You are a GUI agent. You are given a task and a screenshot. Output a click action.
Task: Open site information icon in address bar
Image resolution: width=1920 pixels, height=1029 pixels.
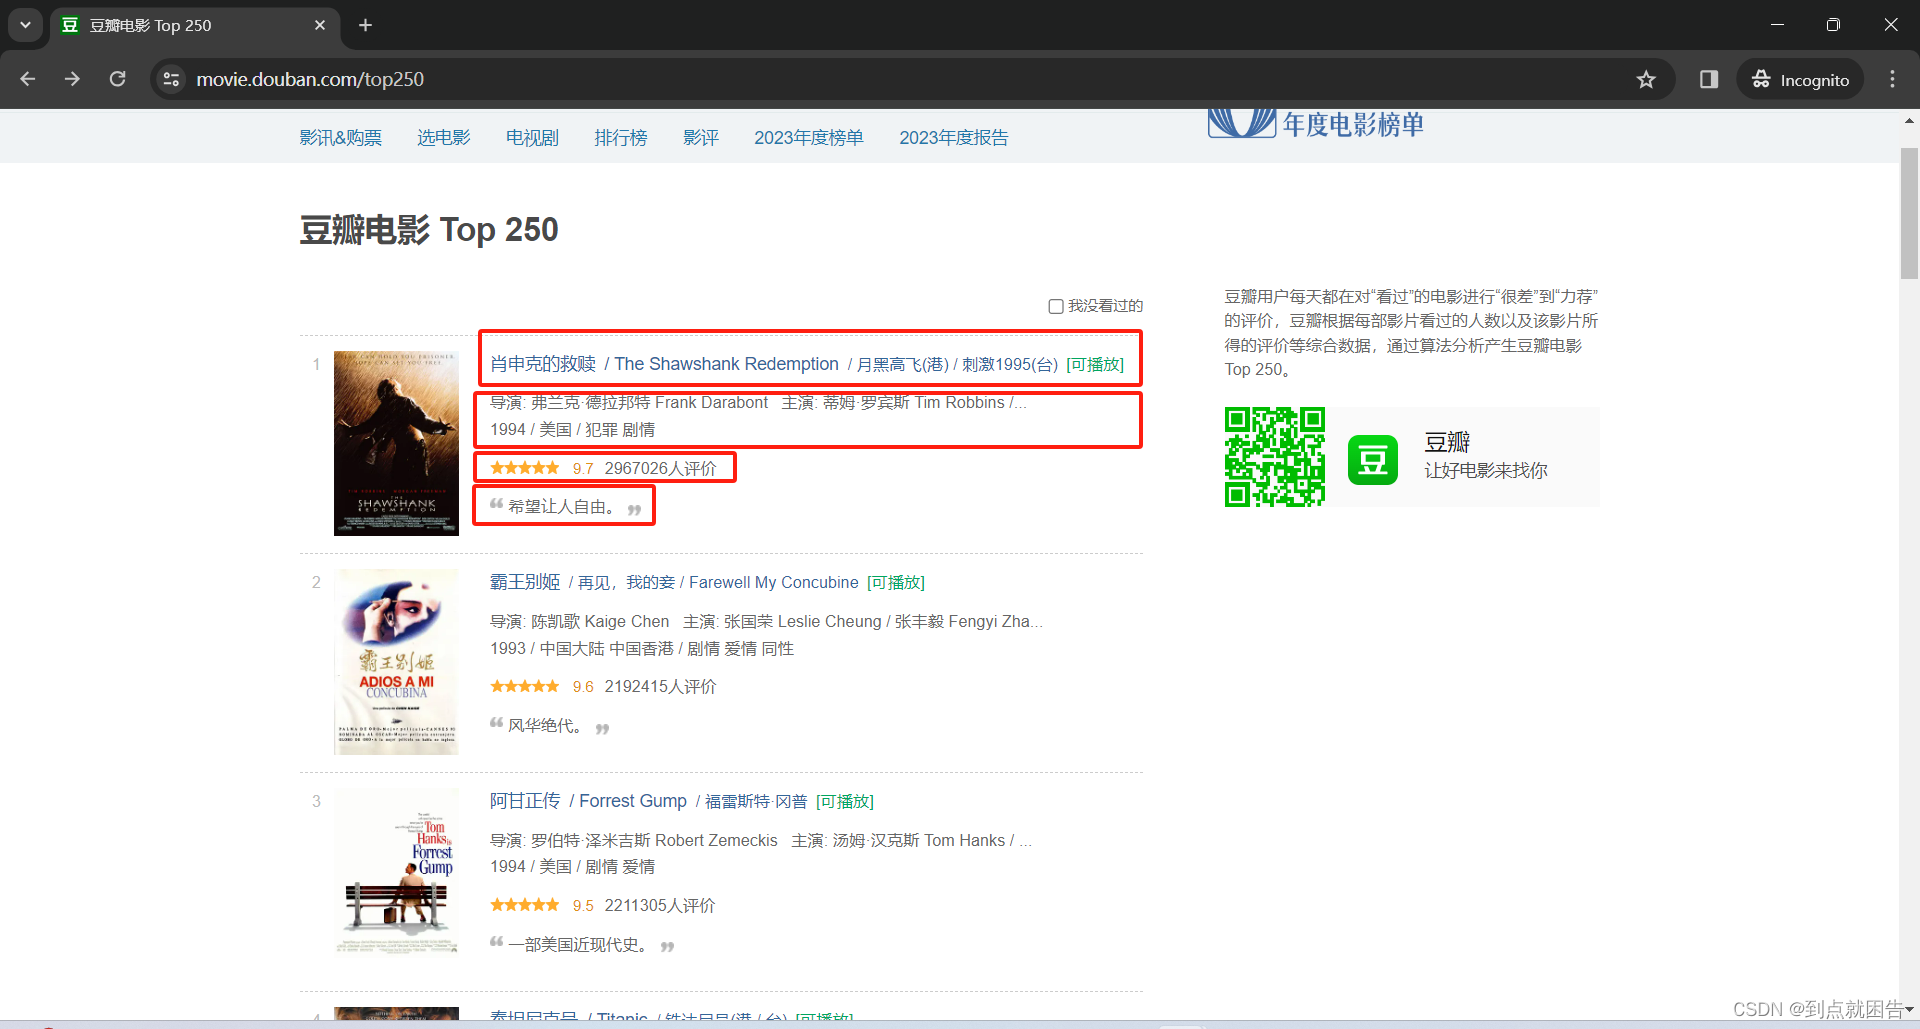(171, 79)
